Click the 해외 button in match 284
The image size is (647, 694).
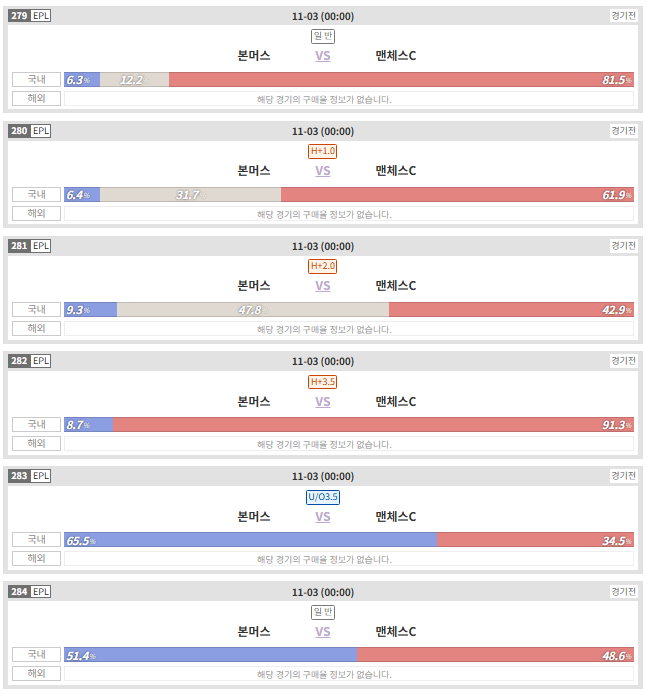tap(36, 673)
